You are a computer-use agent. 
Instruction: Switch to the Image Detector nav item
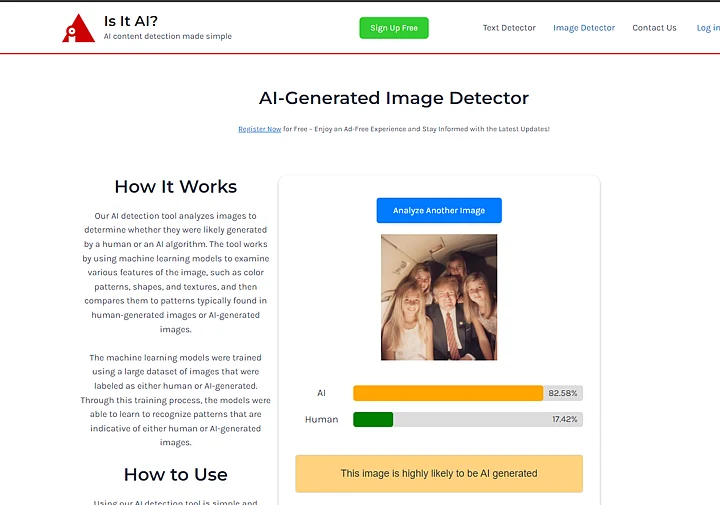584,28
